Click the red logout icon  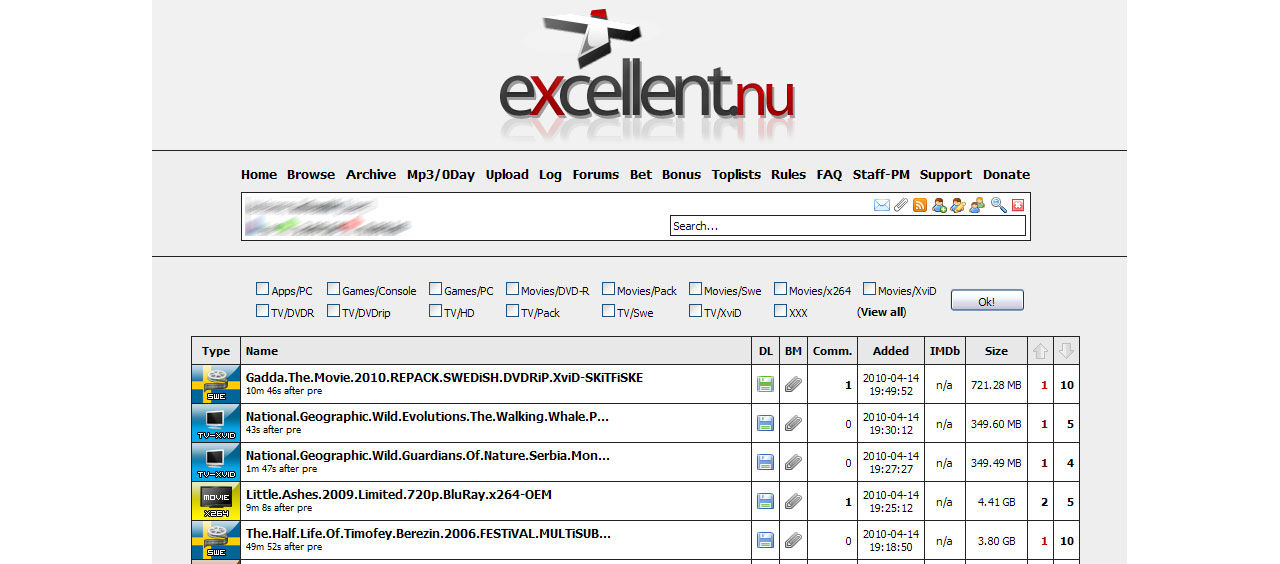1018,205
